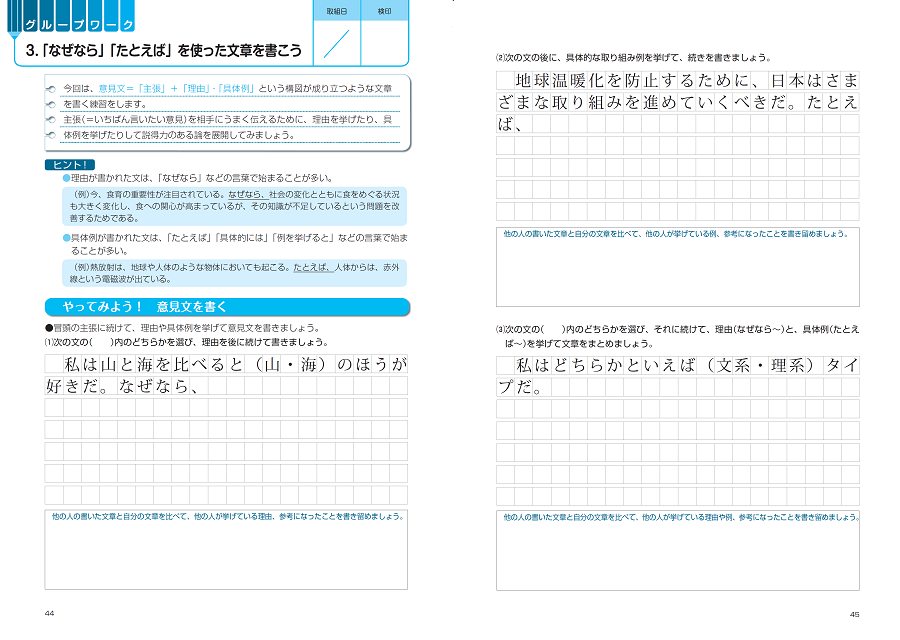This screenshot has height=640, width=900.
Task: Click page number 45
Action: [855, 614]
